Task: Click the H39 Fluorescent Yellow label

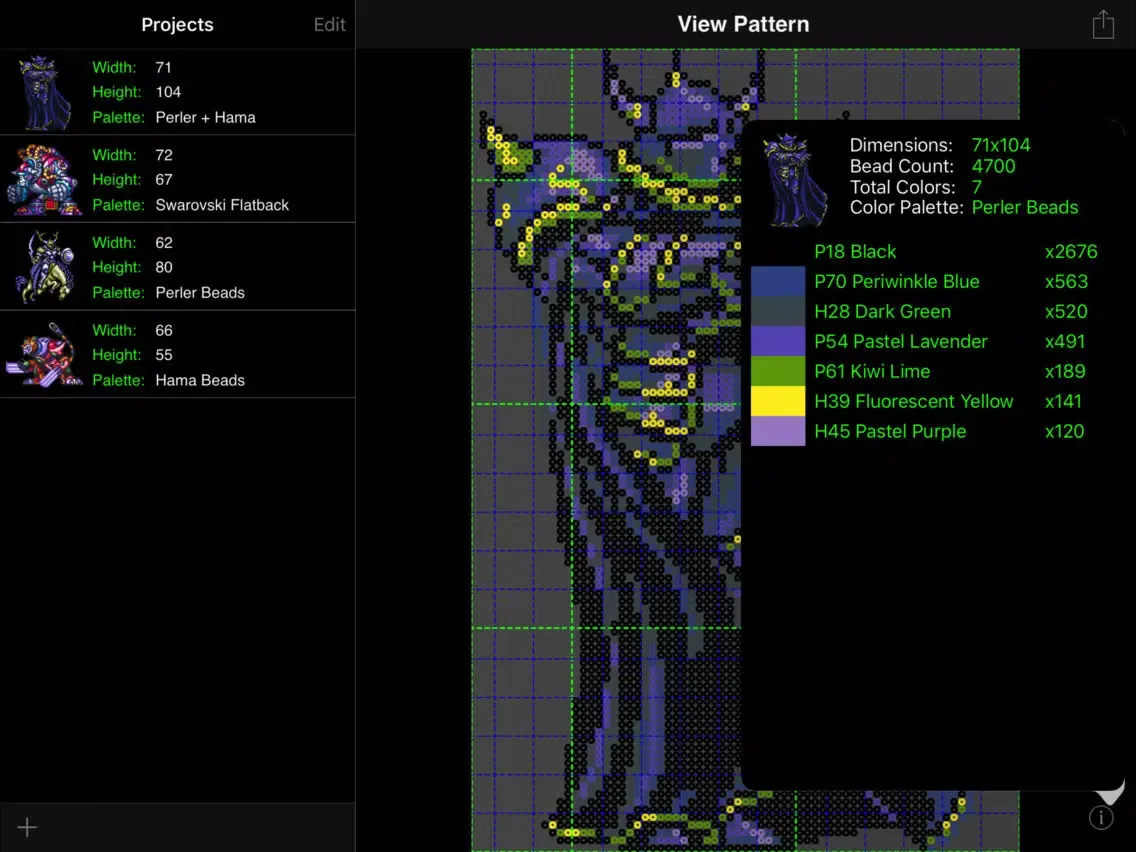Action: pos(914,401)
